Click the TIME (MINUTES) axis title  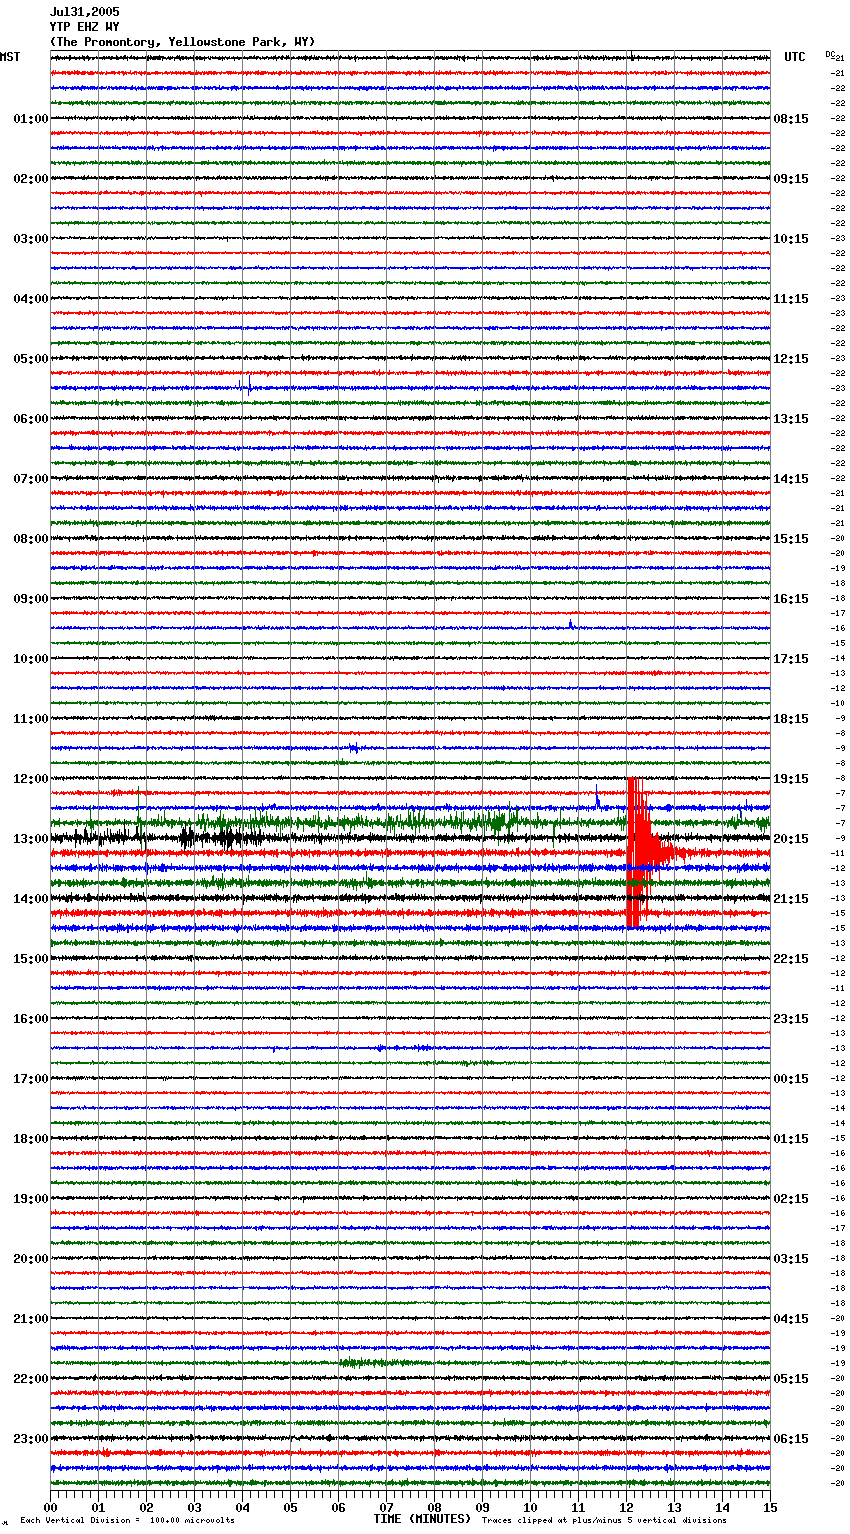coord(422,1519)
